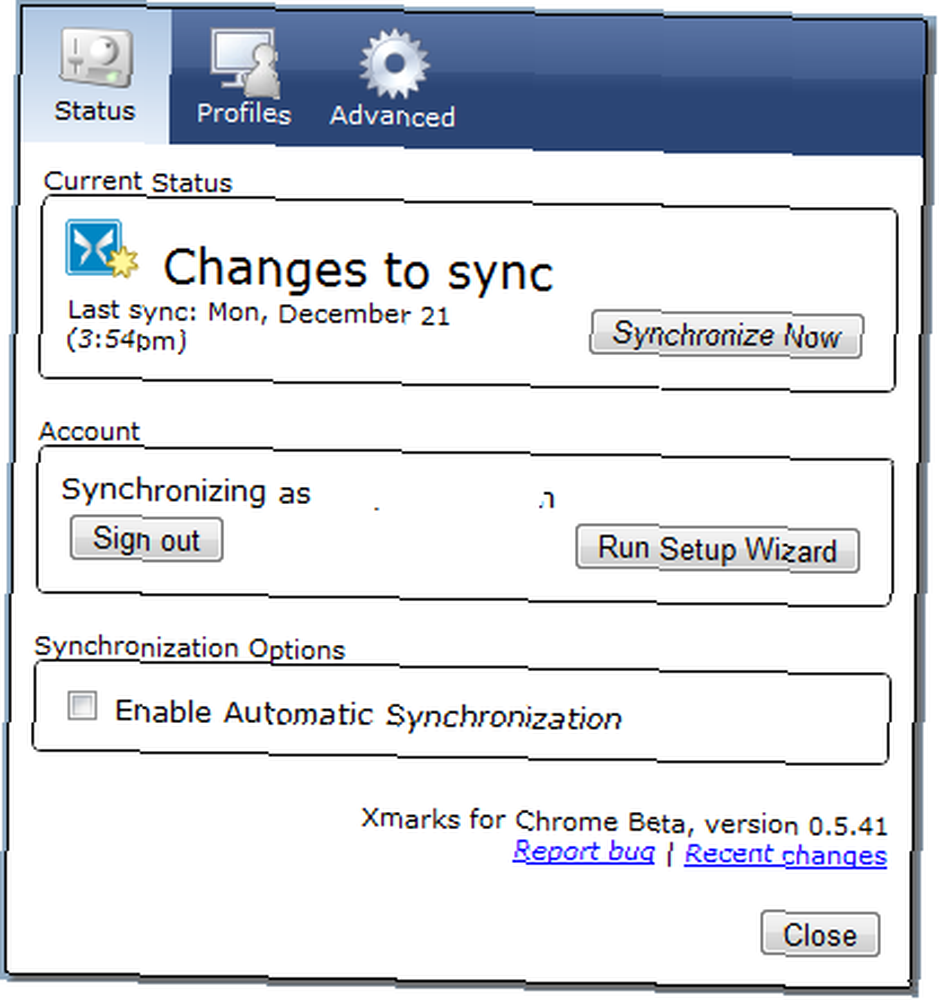Image resolution: width=939 pixels, height=1000 pixels.
Task: Click the 'Synchronizing as' account text
Action: (186, 492)
